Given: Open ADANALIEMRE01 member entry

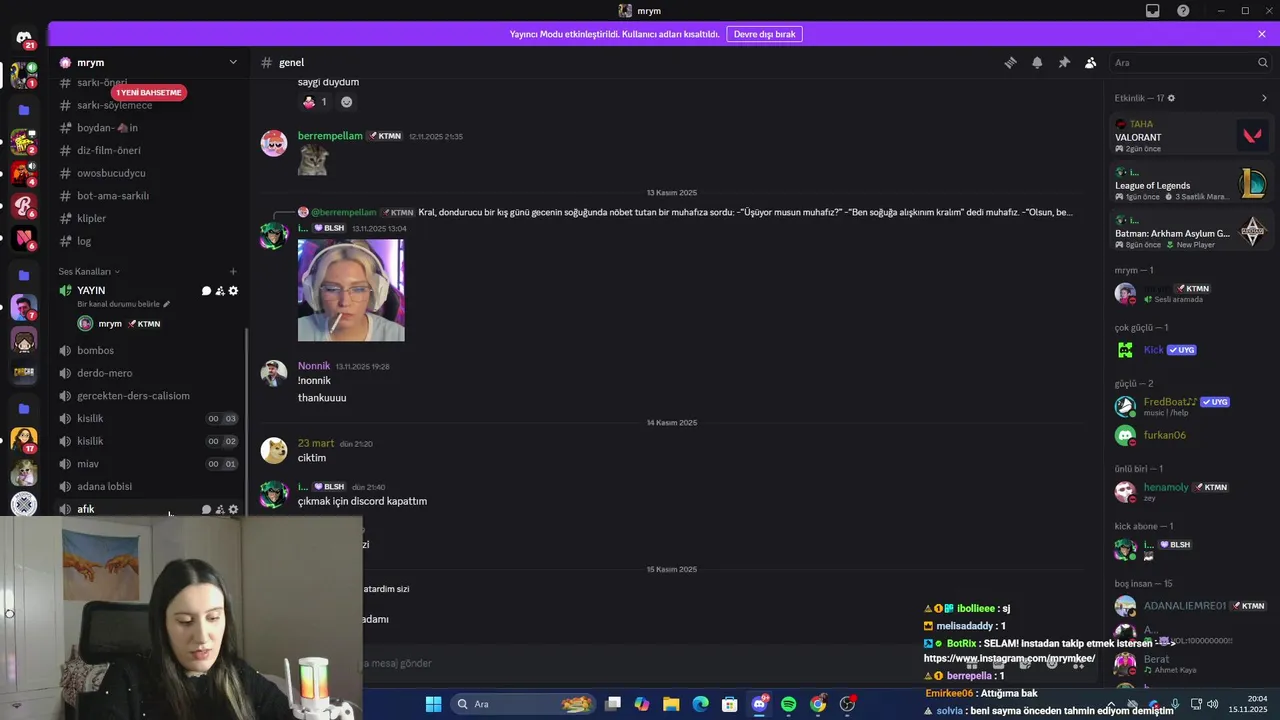Looking at the screenshot, I should click(x=1191, y=606).
